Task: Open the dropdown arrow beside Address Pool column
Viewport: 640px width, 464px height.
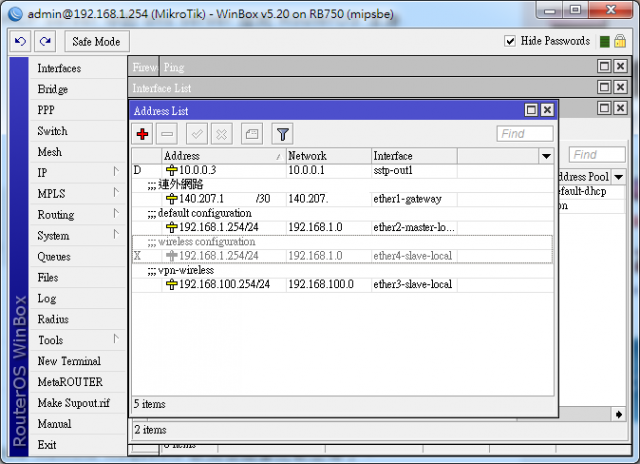Action: coord(619,177)
